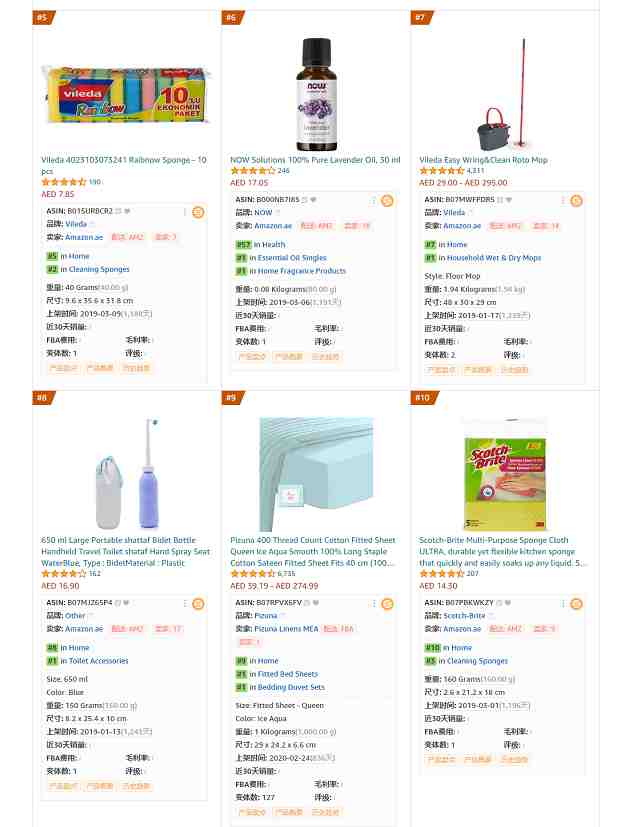The height and width of the screenshot is (827, 632).
Task: Open three-dot menu on Pizuna sheet panel
Action: point(374,603)
